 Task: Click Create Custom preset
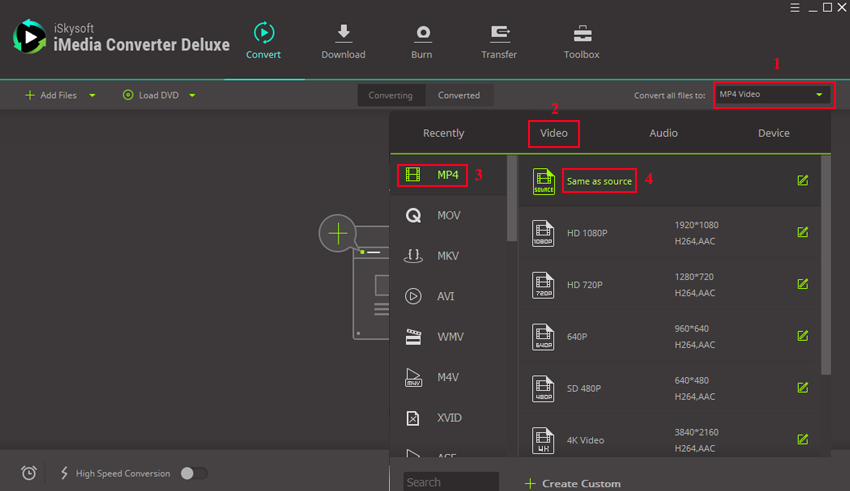pos(573,483)
